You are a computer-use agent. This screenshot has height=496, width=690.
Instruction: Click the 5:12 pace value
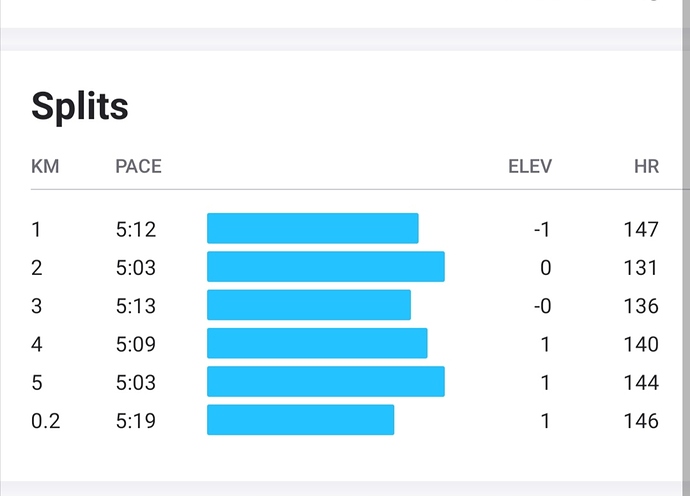[136, 229]
